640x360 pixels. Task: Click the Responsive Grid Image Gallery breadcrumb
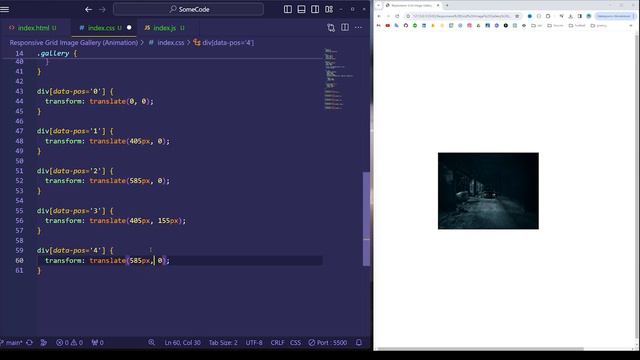[74, 42]
